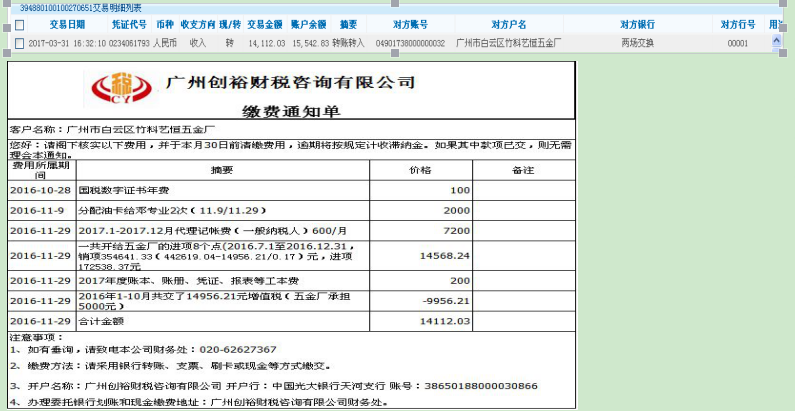Image resolution: width=795 pixels, height=411 pixels.
Task: Click the 转账转入 summary cell
Action: (348, 44)
